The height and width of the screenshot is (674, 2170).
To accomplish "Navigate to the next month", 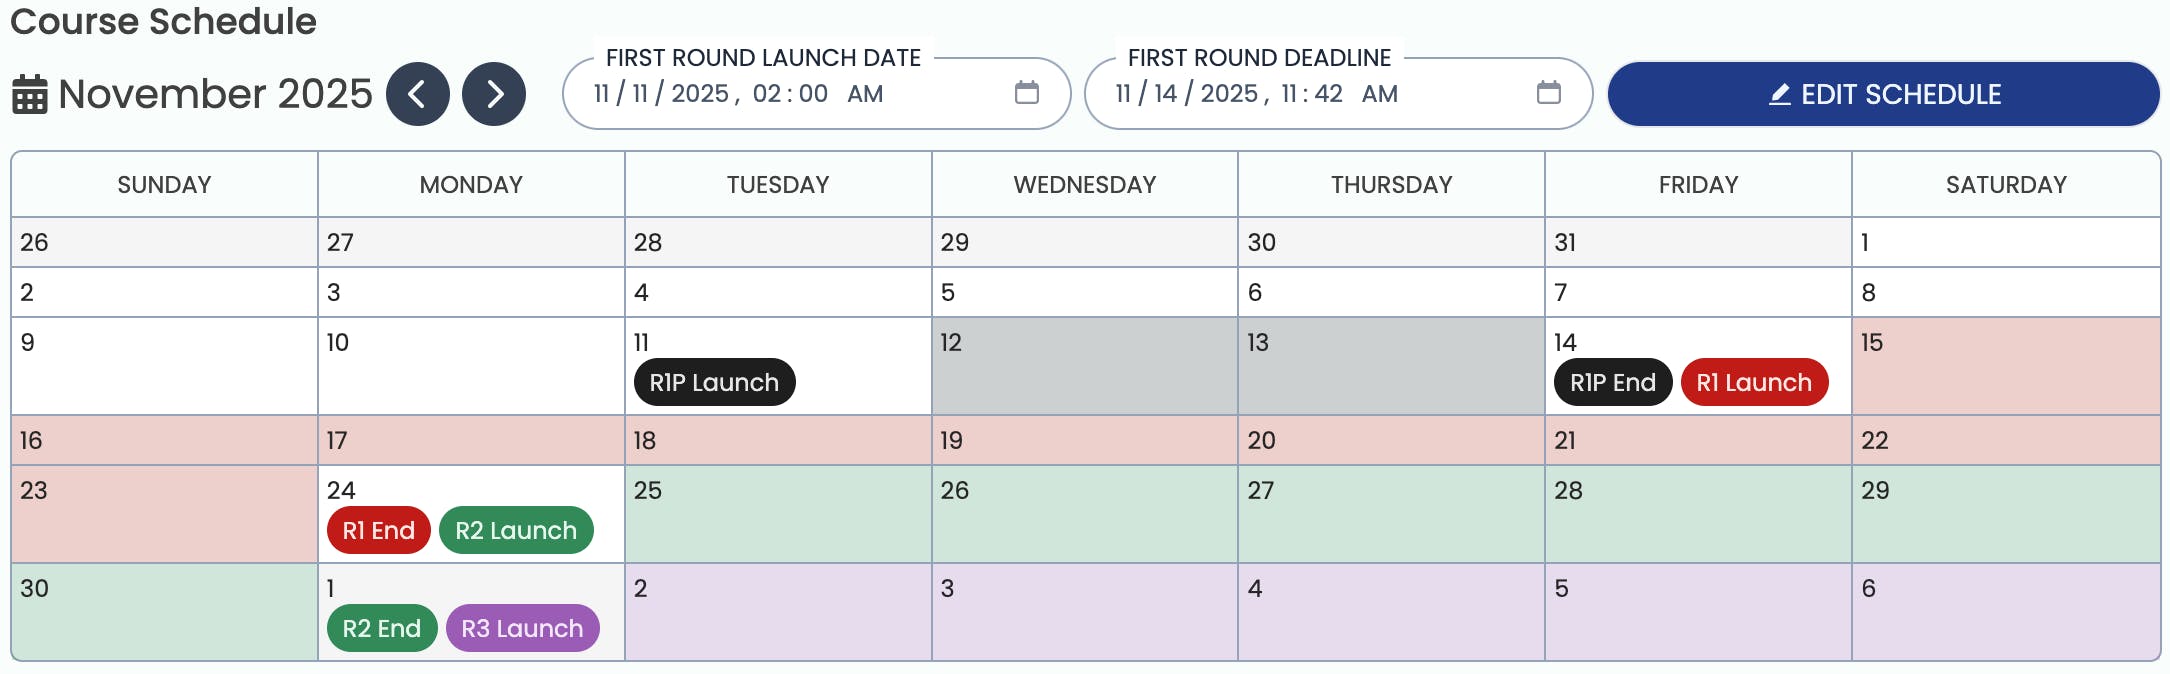I will [494, 93].
